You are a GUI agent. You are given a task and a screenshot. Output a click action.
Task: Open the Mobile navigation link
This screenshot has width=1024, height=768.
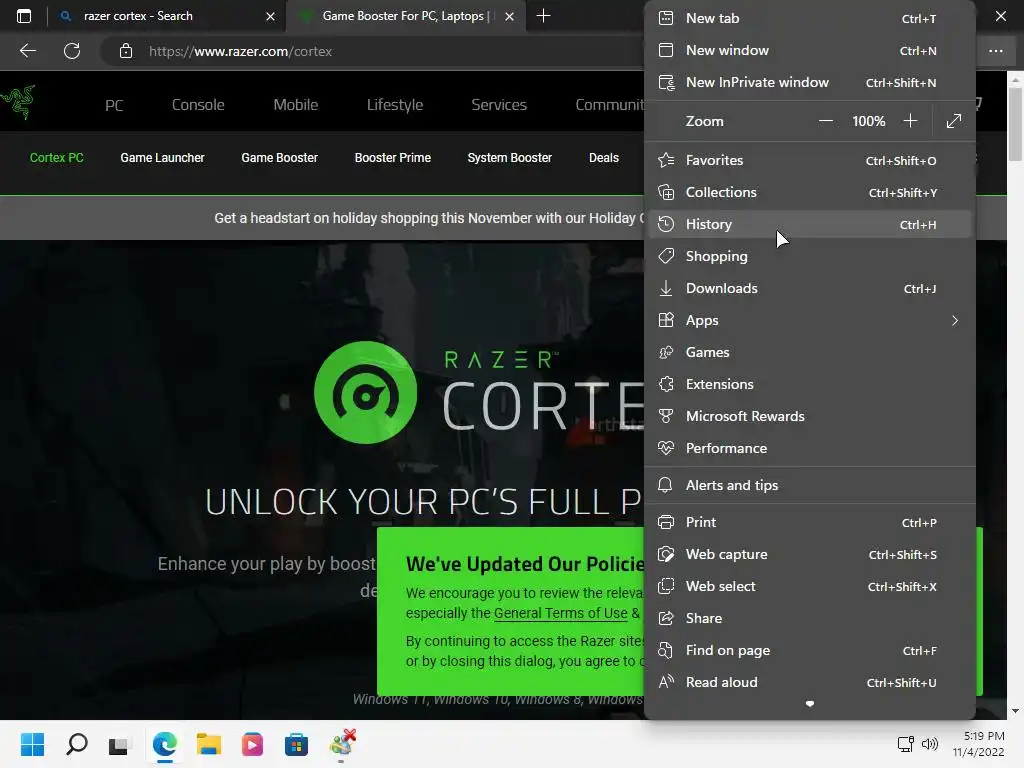296,104
